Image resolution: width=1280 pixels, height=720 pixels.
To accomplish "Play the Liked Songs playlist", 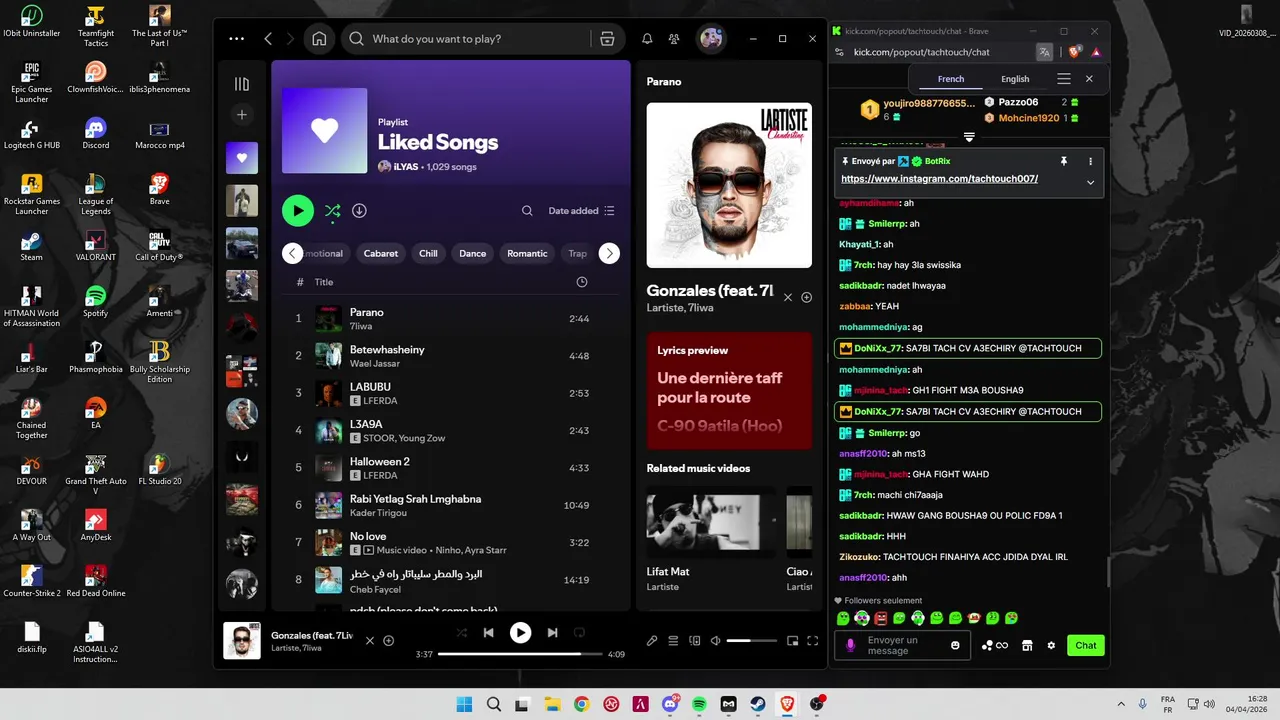I will [x=297, y=211].
